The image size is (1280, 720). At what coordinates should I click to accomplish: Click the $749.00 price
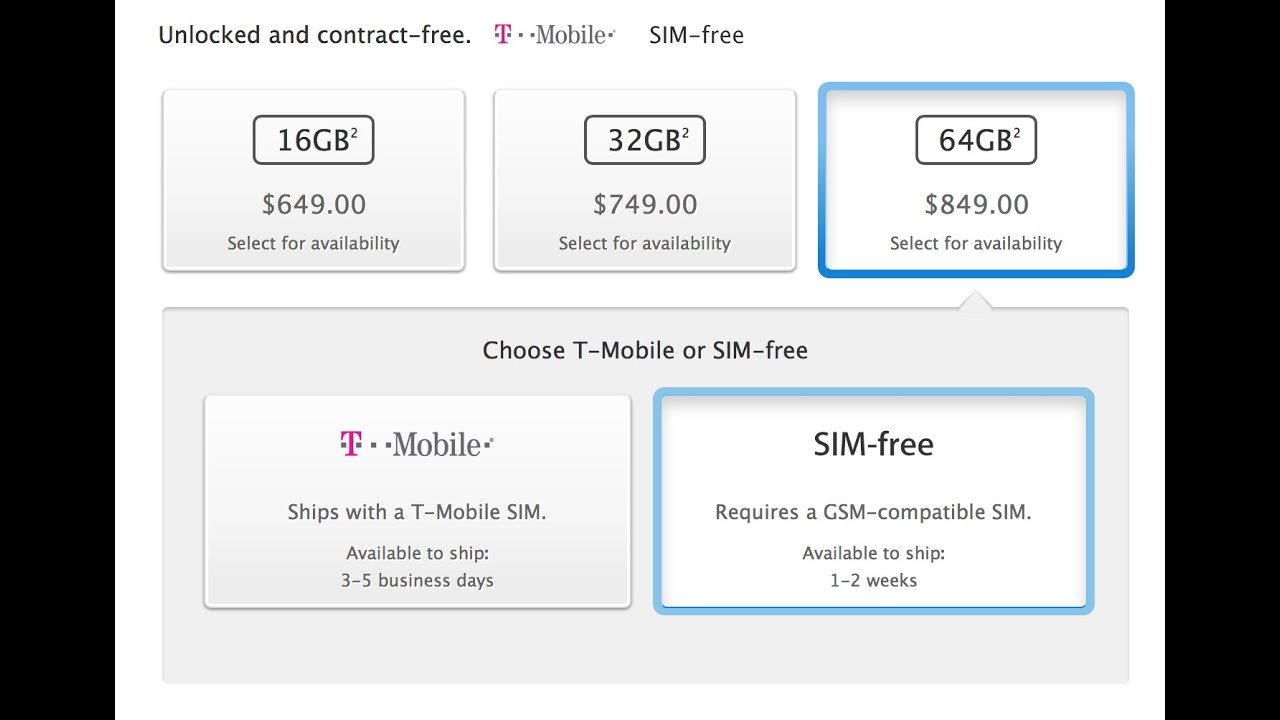coord(645,204)
